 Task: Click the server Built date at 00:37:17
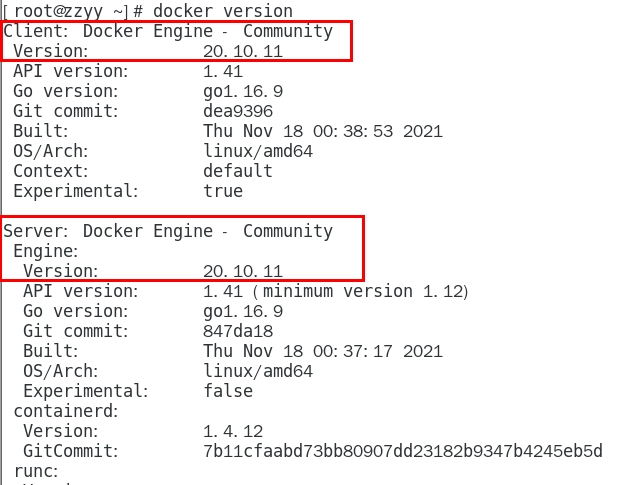pos(322,351)
